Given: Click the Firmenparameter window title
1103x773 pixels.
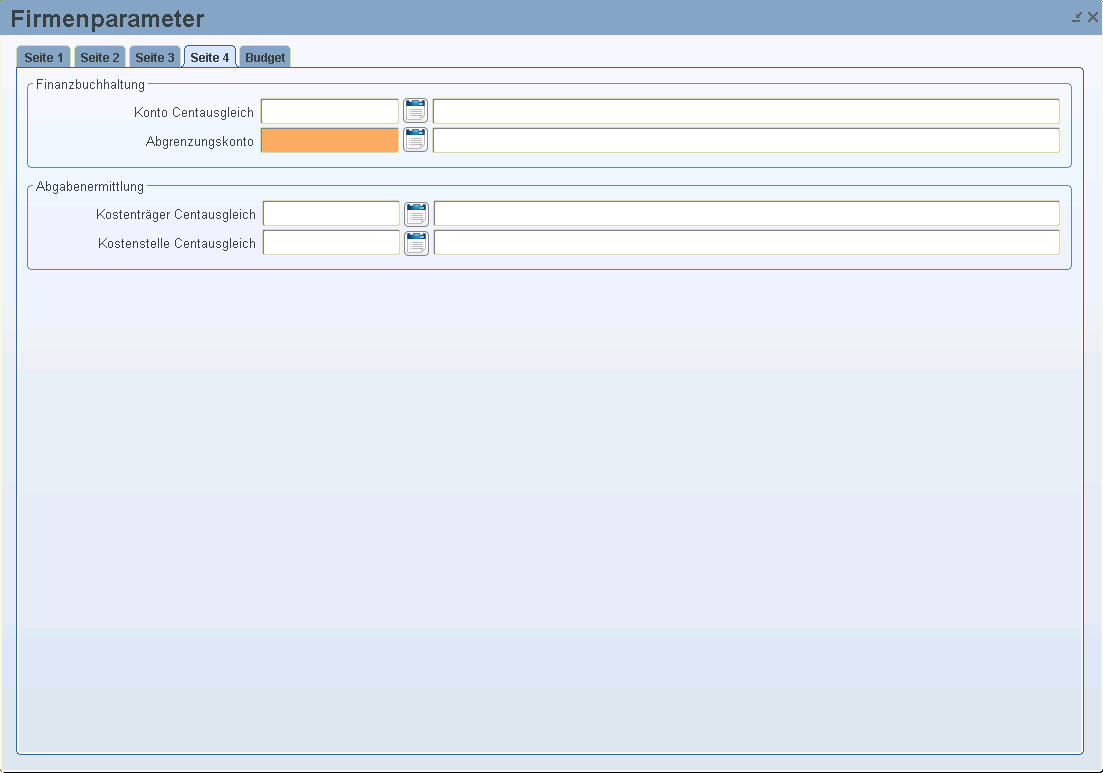Looking at the screenshot, I should point(108,19).
